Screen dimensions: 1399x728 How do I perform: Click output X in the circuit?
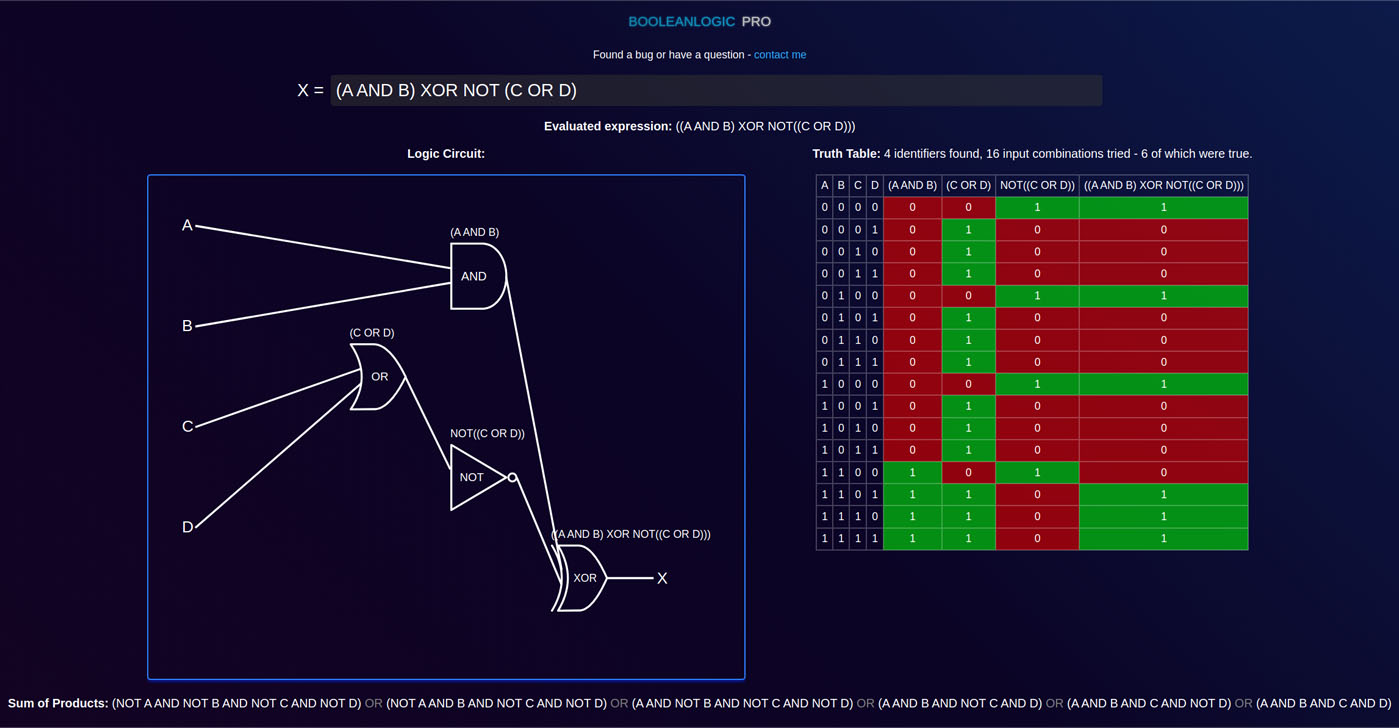[661, 579]
